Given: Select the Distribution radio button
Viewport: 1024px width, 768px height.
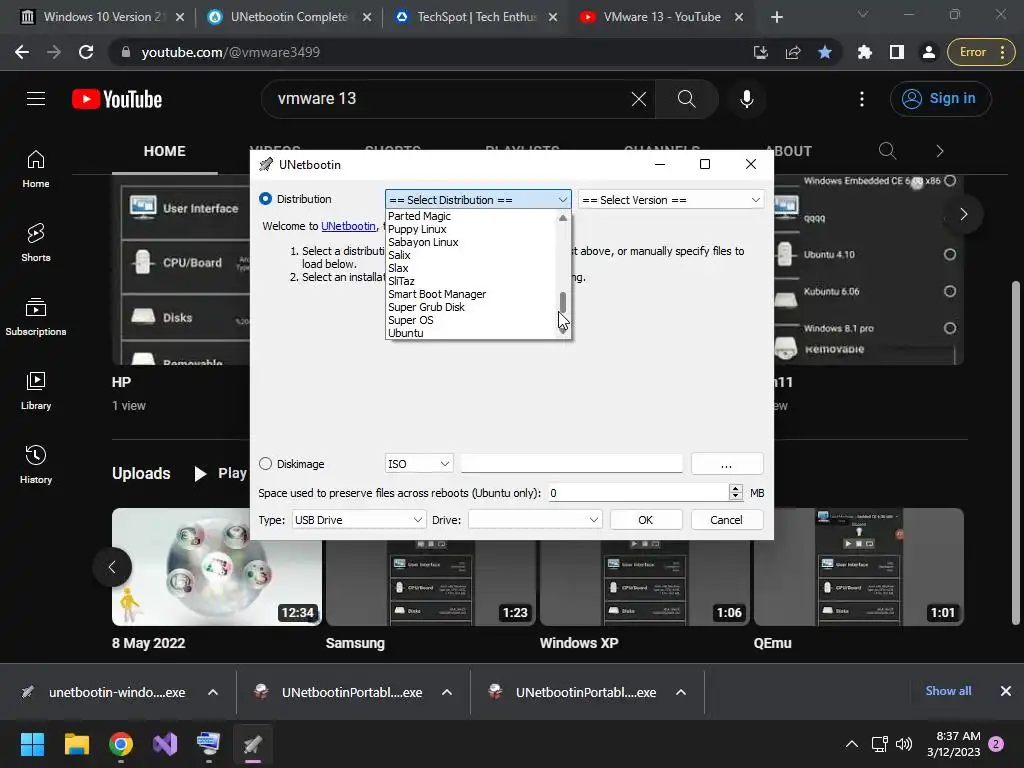Looking at the screenshot, I should coord(265,199).
